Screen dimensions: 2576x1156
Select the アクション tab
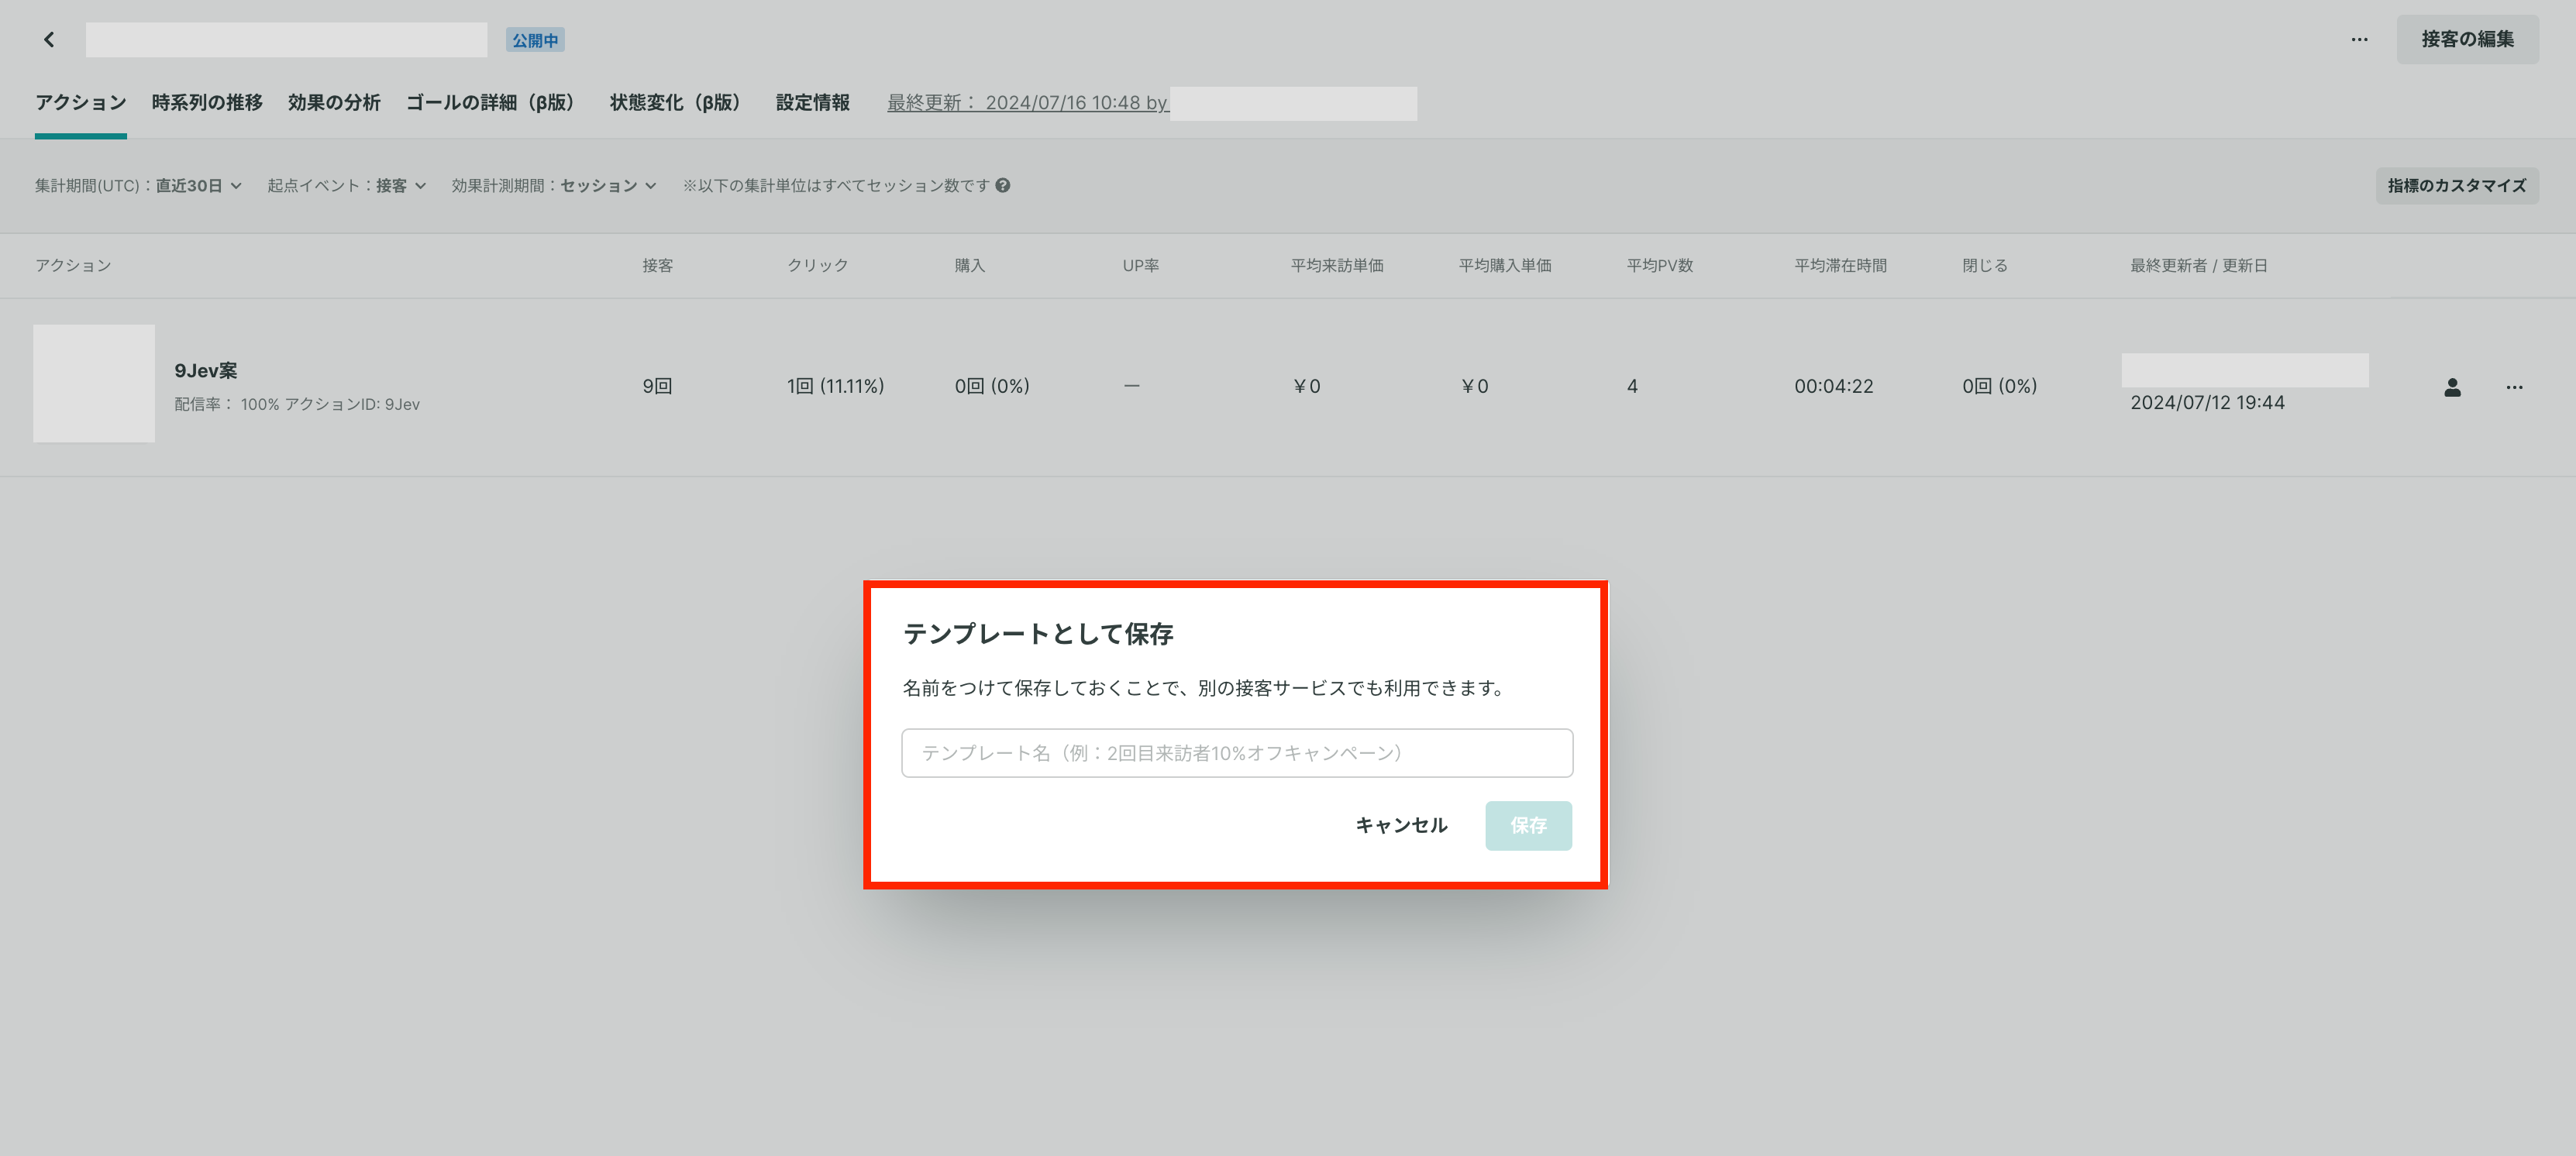click(x=81, y=102)
